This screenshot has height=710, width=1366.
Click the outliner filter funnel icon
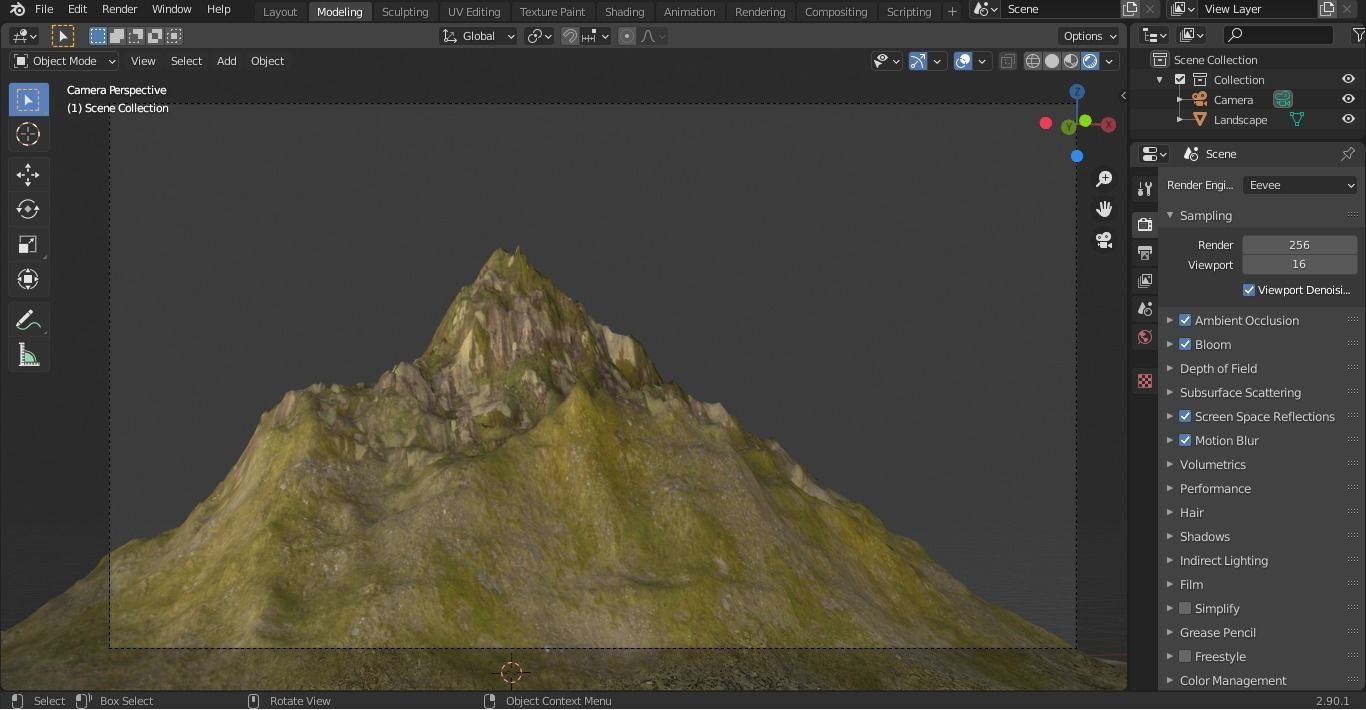(x=1357, y=35)
